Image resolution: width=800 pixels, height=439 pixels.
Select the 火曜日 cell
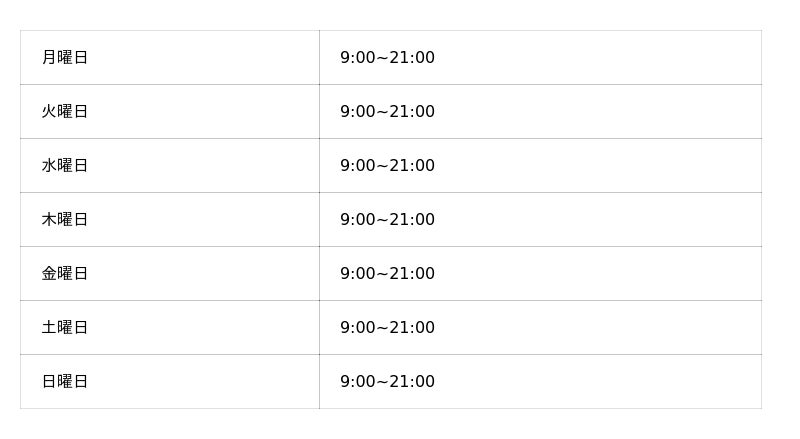coord(65,112)
